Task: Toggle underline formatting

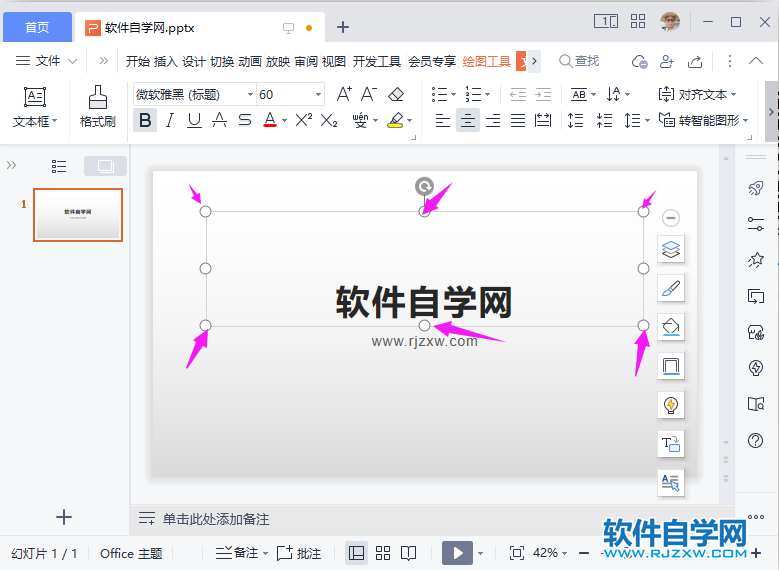Action: point(194,120)
